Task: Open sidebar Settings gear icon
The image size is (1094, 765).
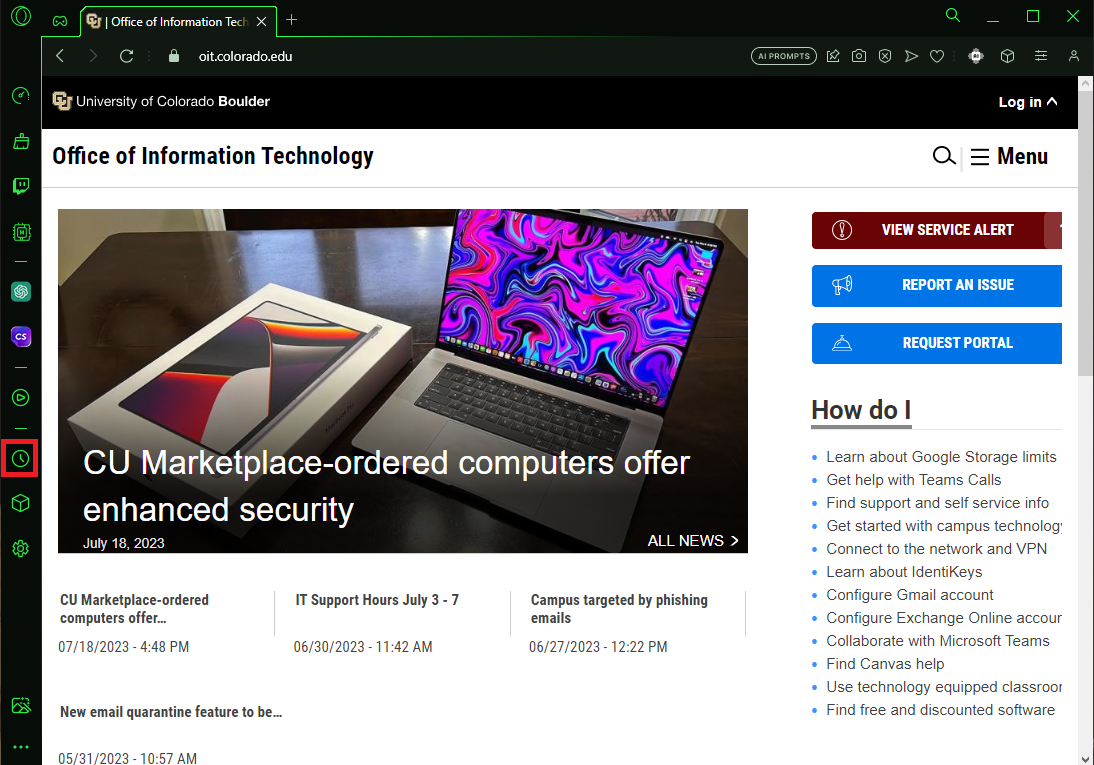Action: [20, 548]
